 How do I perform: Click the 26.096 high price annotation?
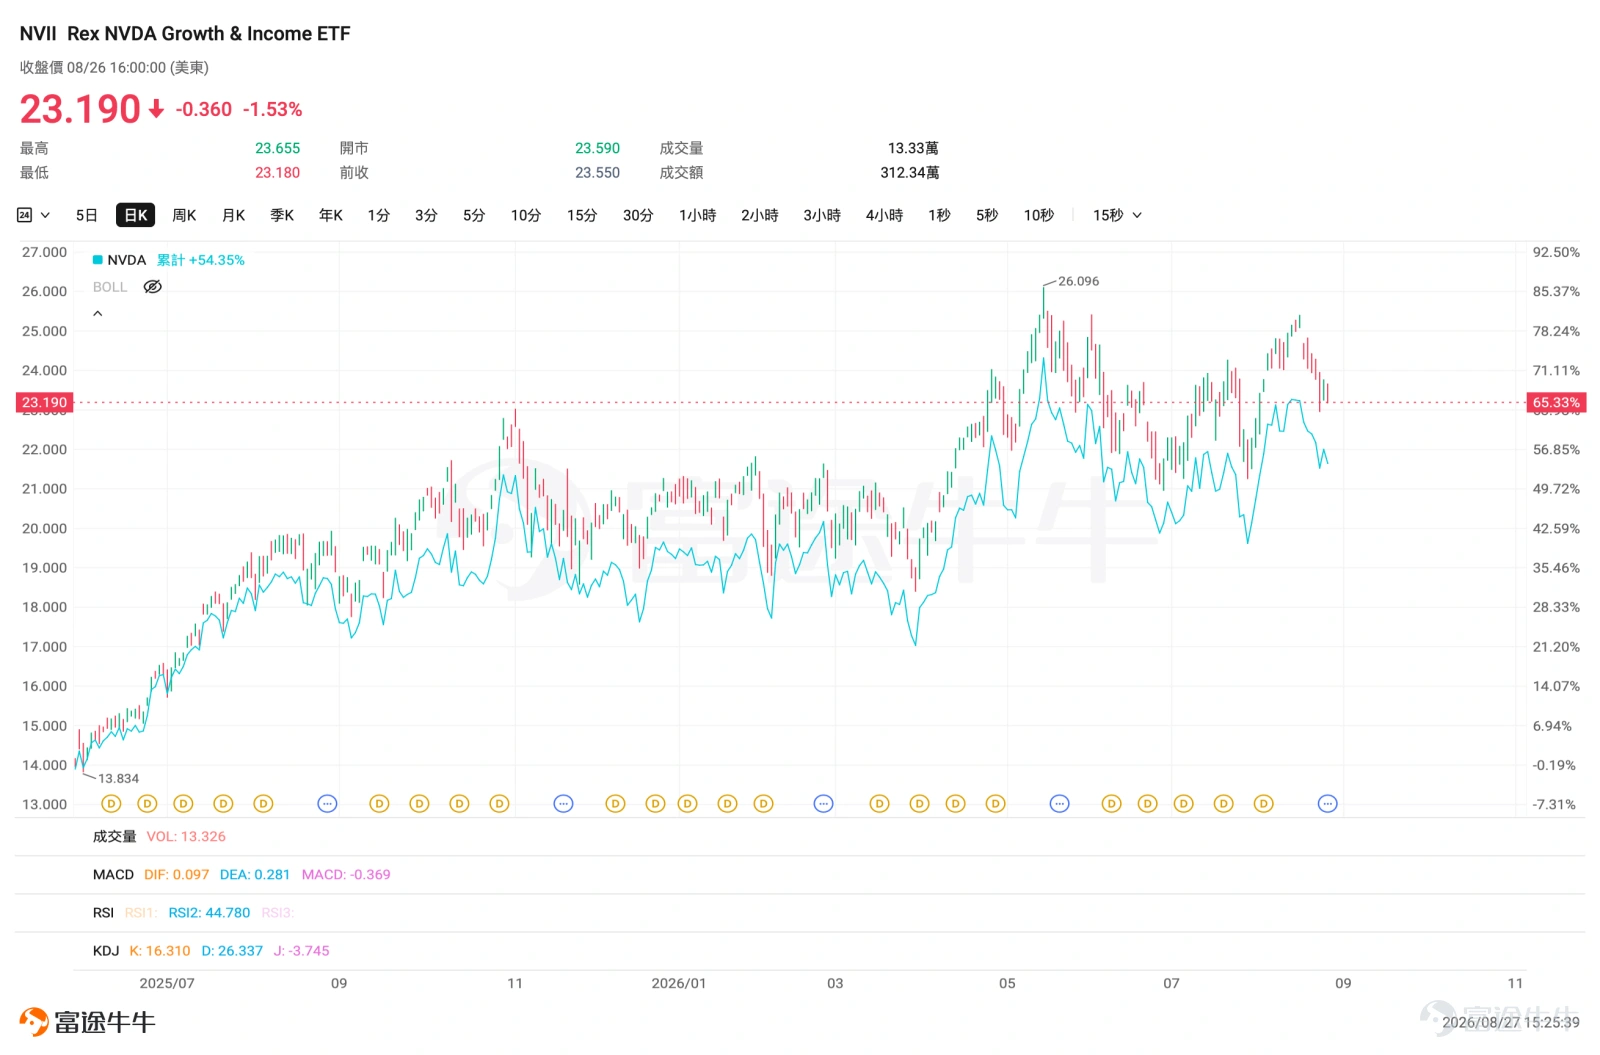(1078, 281)
